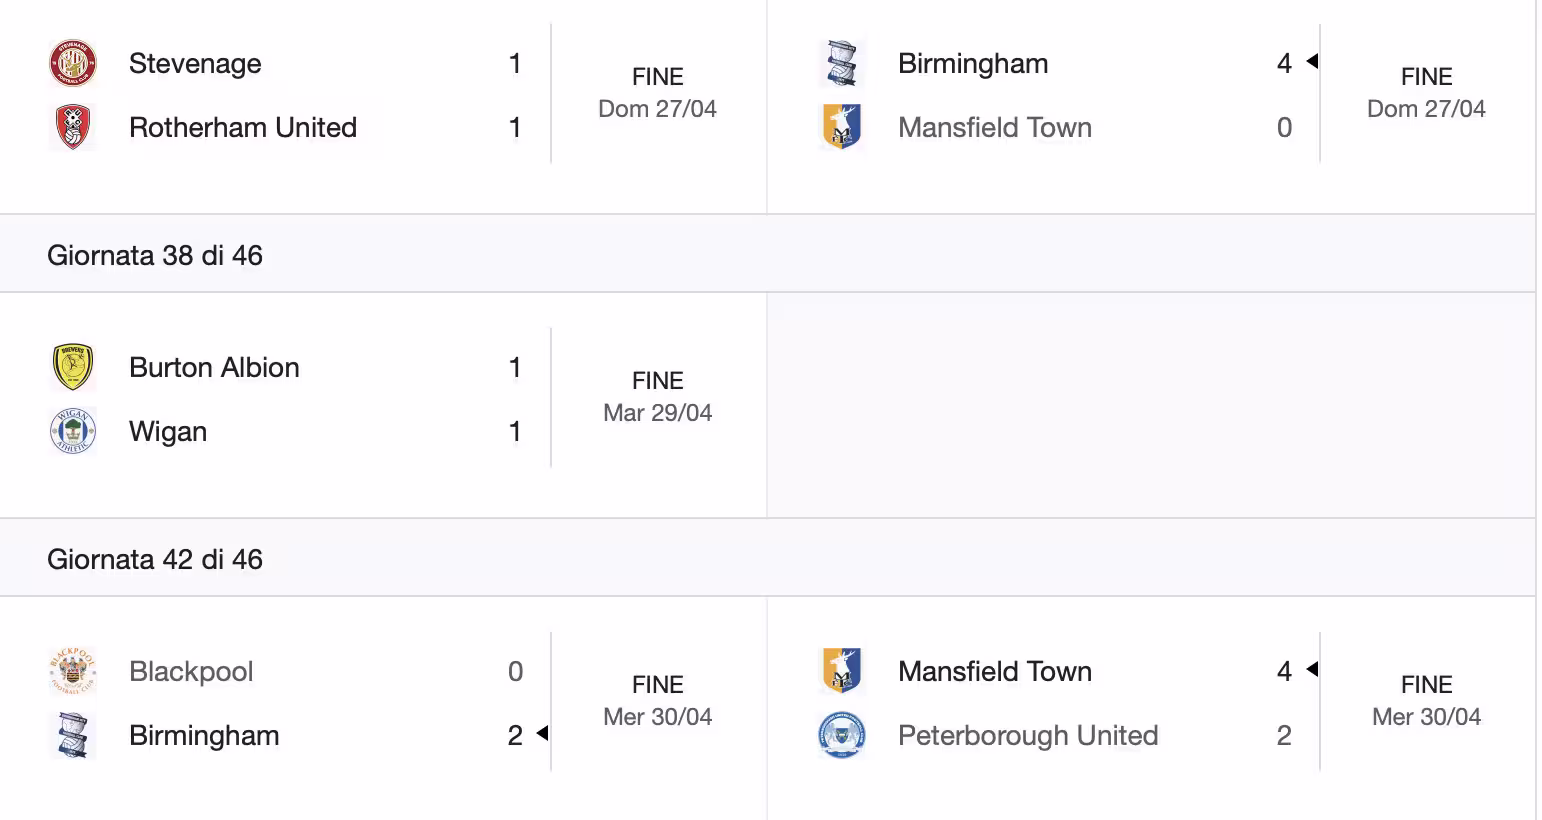Click Birmingham crest in Mansfield Town match

coord(842,63)
